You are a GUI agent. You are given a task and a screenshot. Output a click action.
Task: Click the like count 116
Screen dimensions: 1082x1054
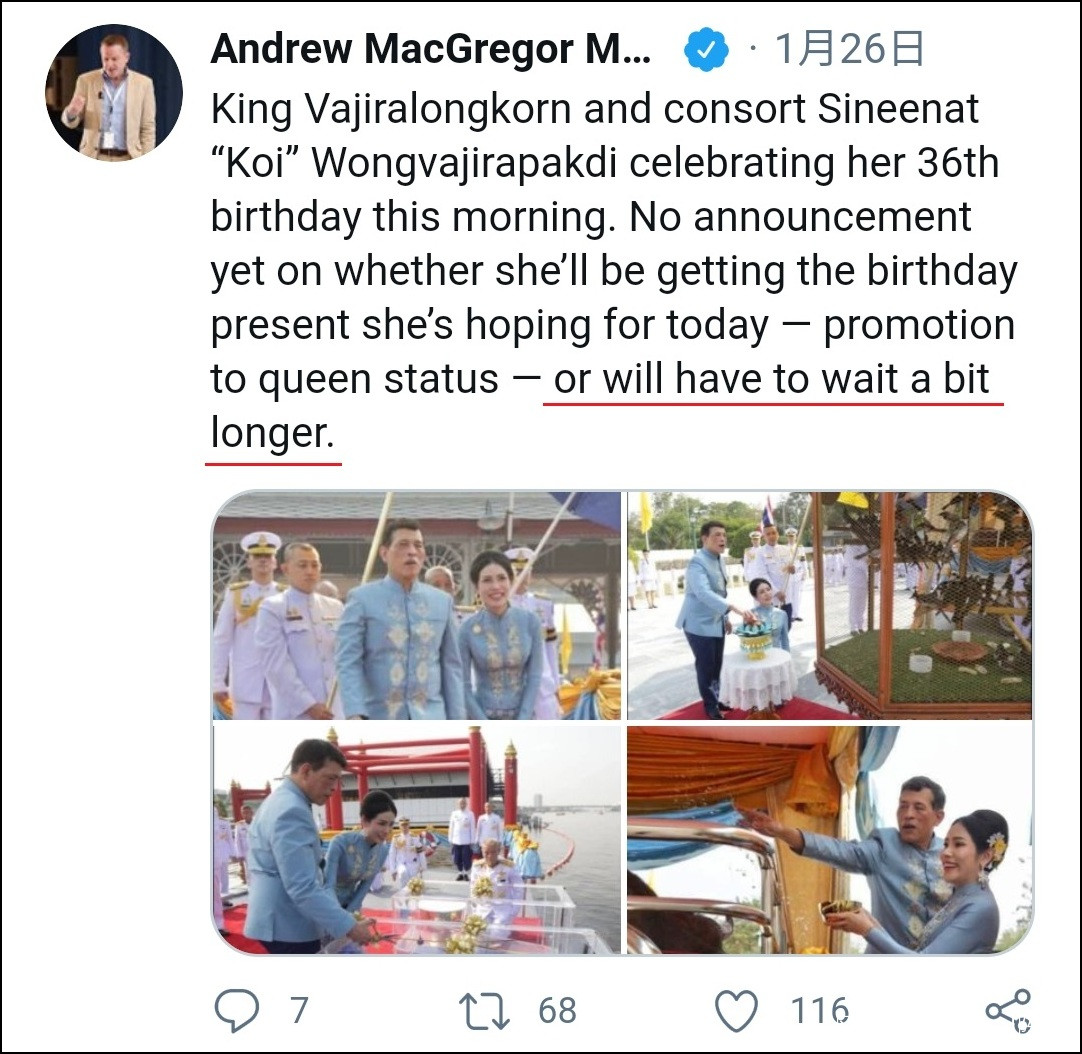click(819, 1011)
